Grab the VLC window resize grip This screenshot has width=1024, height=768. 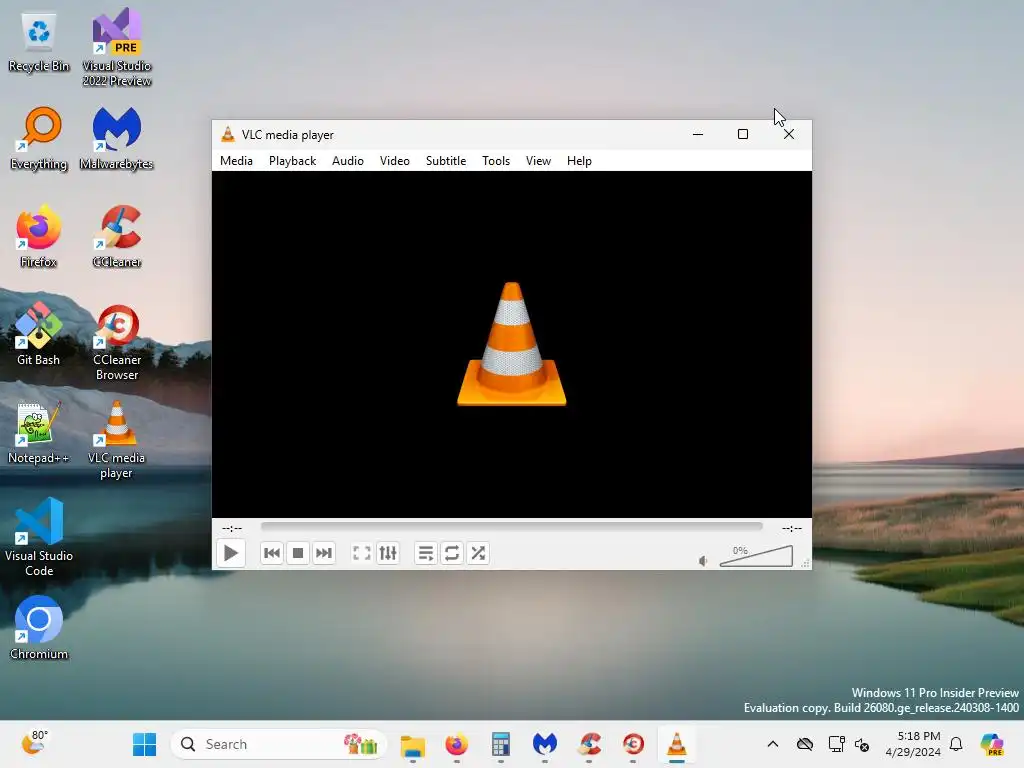(x=806, y=564)
